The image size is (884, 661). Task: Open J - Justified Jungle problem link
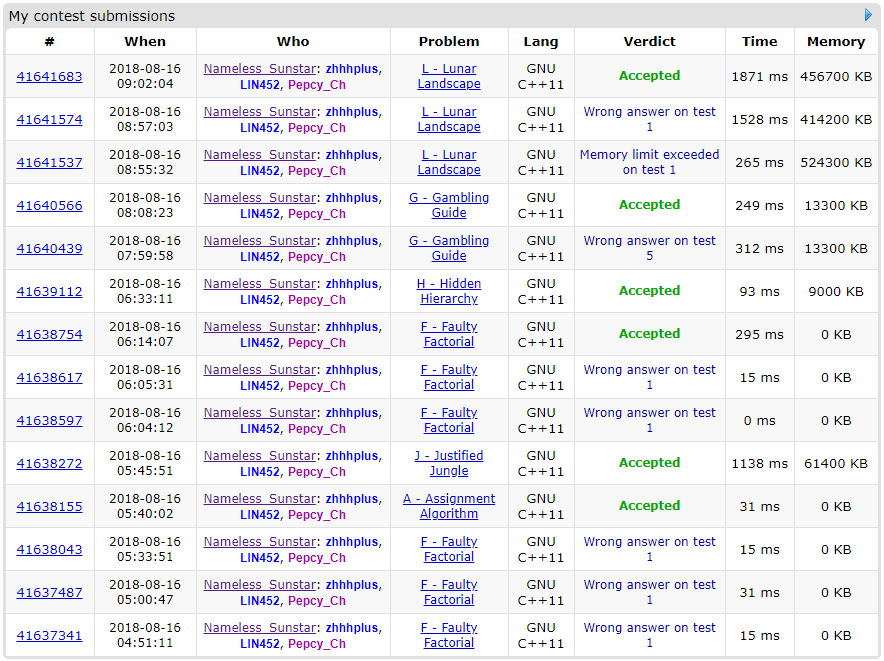(x=449, y=463)
